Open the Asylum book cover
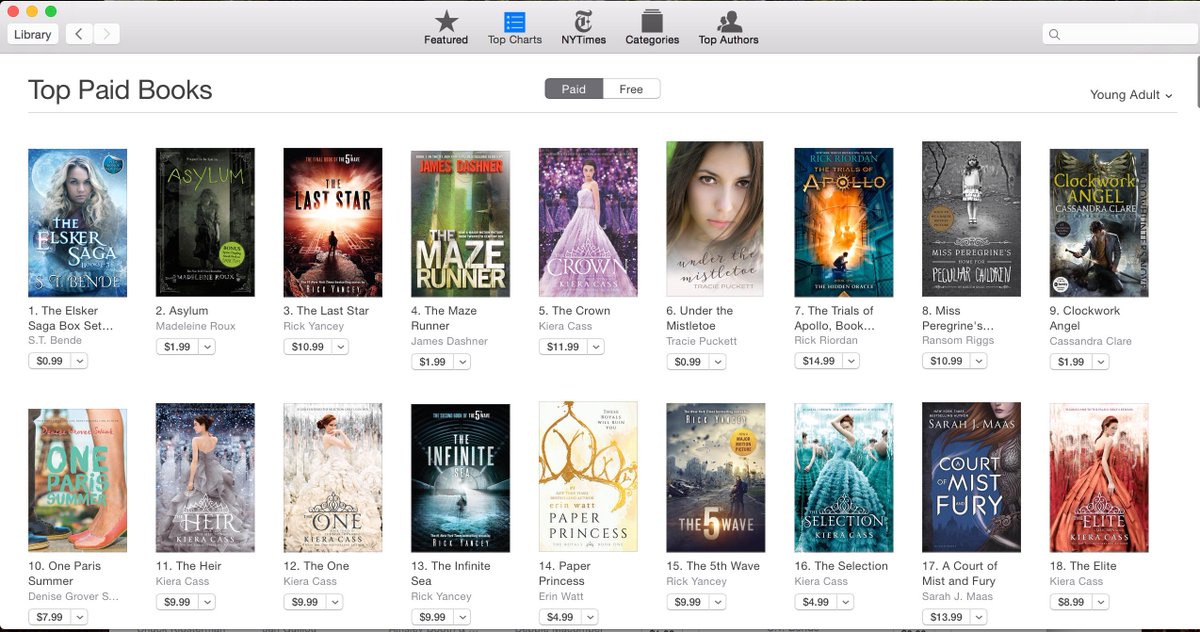The width and height of the screenshot is (1200, 632). [205, 223]
